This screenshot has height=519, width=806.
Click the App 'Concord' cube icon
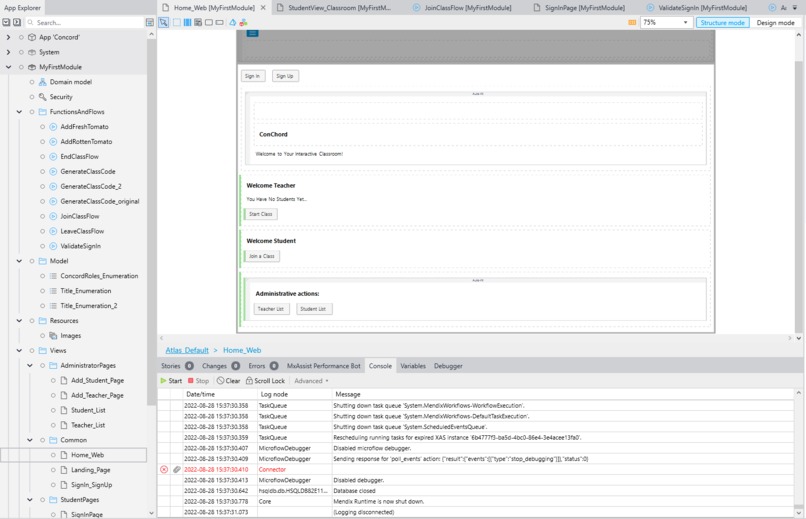pos(32,38)
